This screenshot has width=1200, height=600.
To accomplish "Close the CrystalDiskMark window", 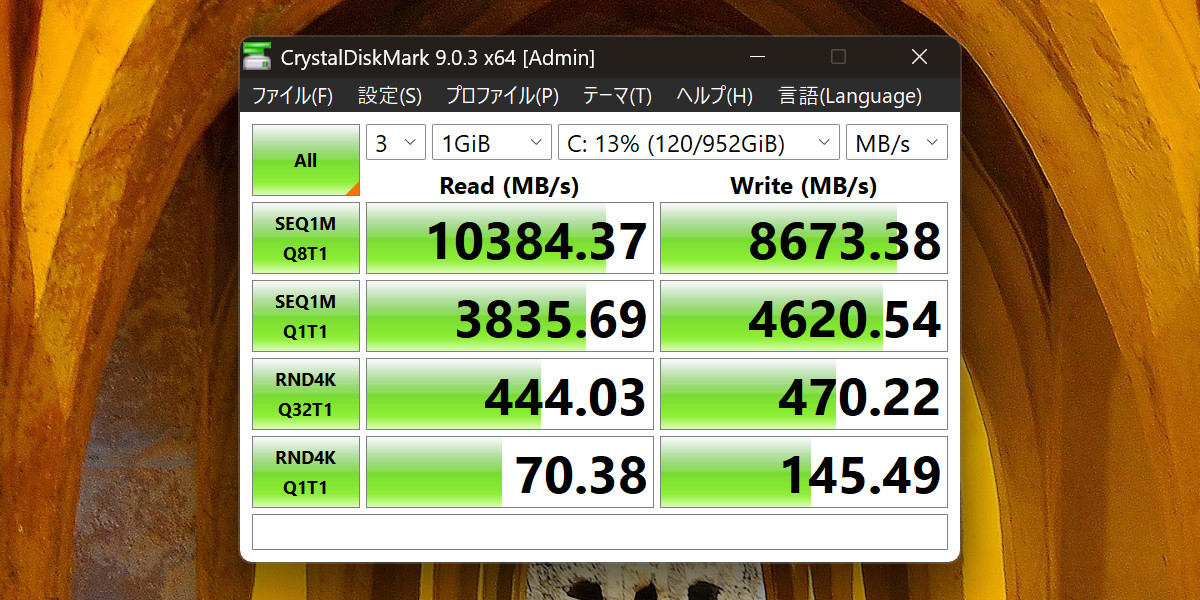I will [x=919, y=57].
